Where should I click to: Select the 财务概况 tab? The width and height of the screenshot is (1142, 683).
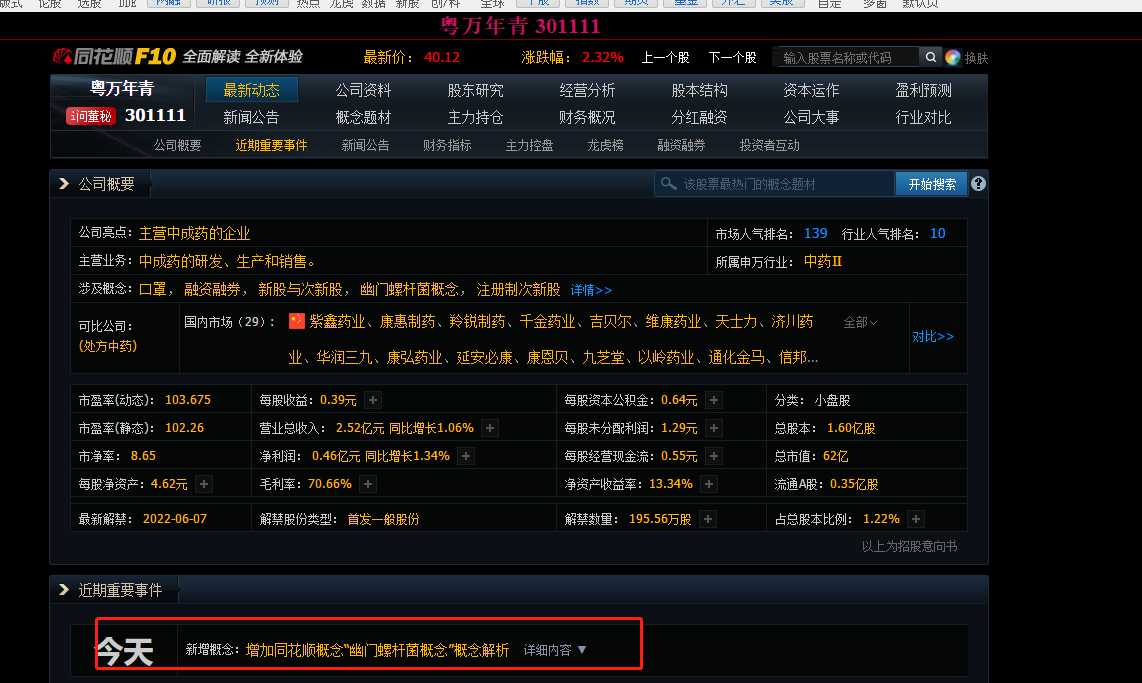pyautogui.click(x=587, y=117)
